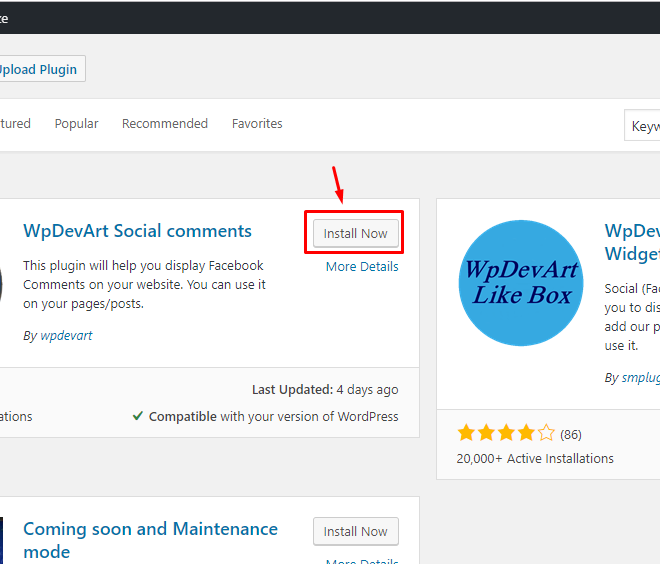This screenshot has height=564, width=660.
Task: Click the Compatible with your version text
Action: 274,416
